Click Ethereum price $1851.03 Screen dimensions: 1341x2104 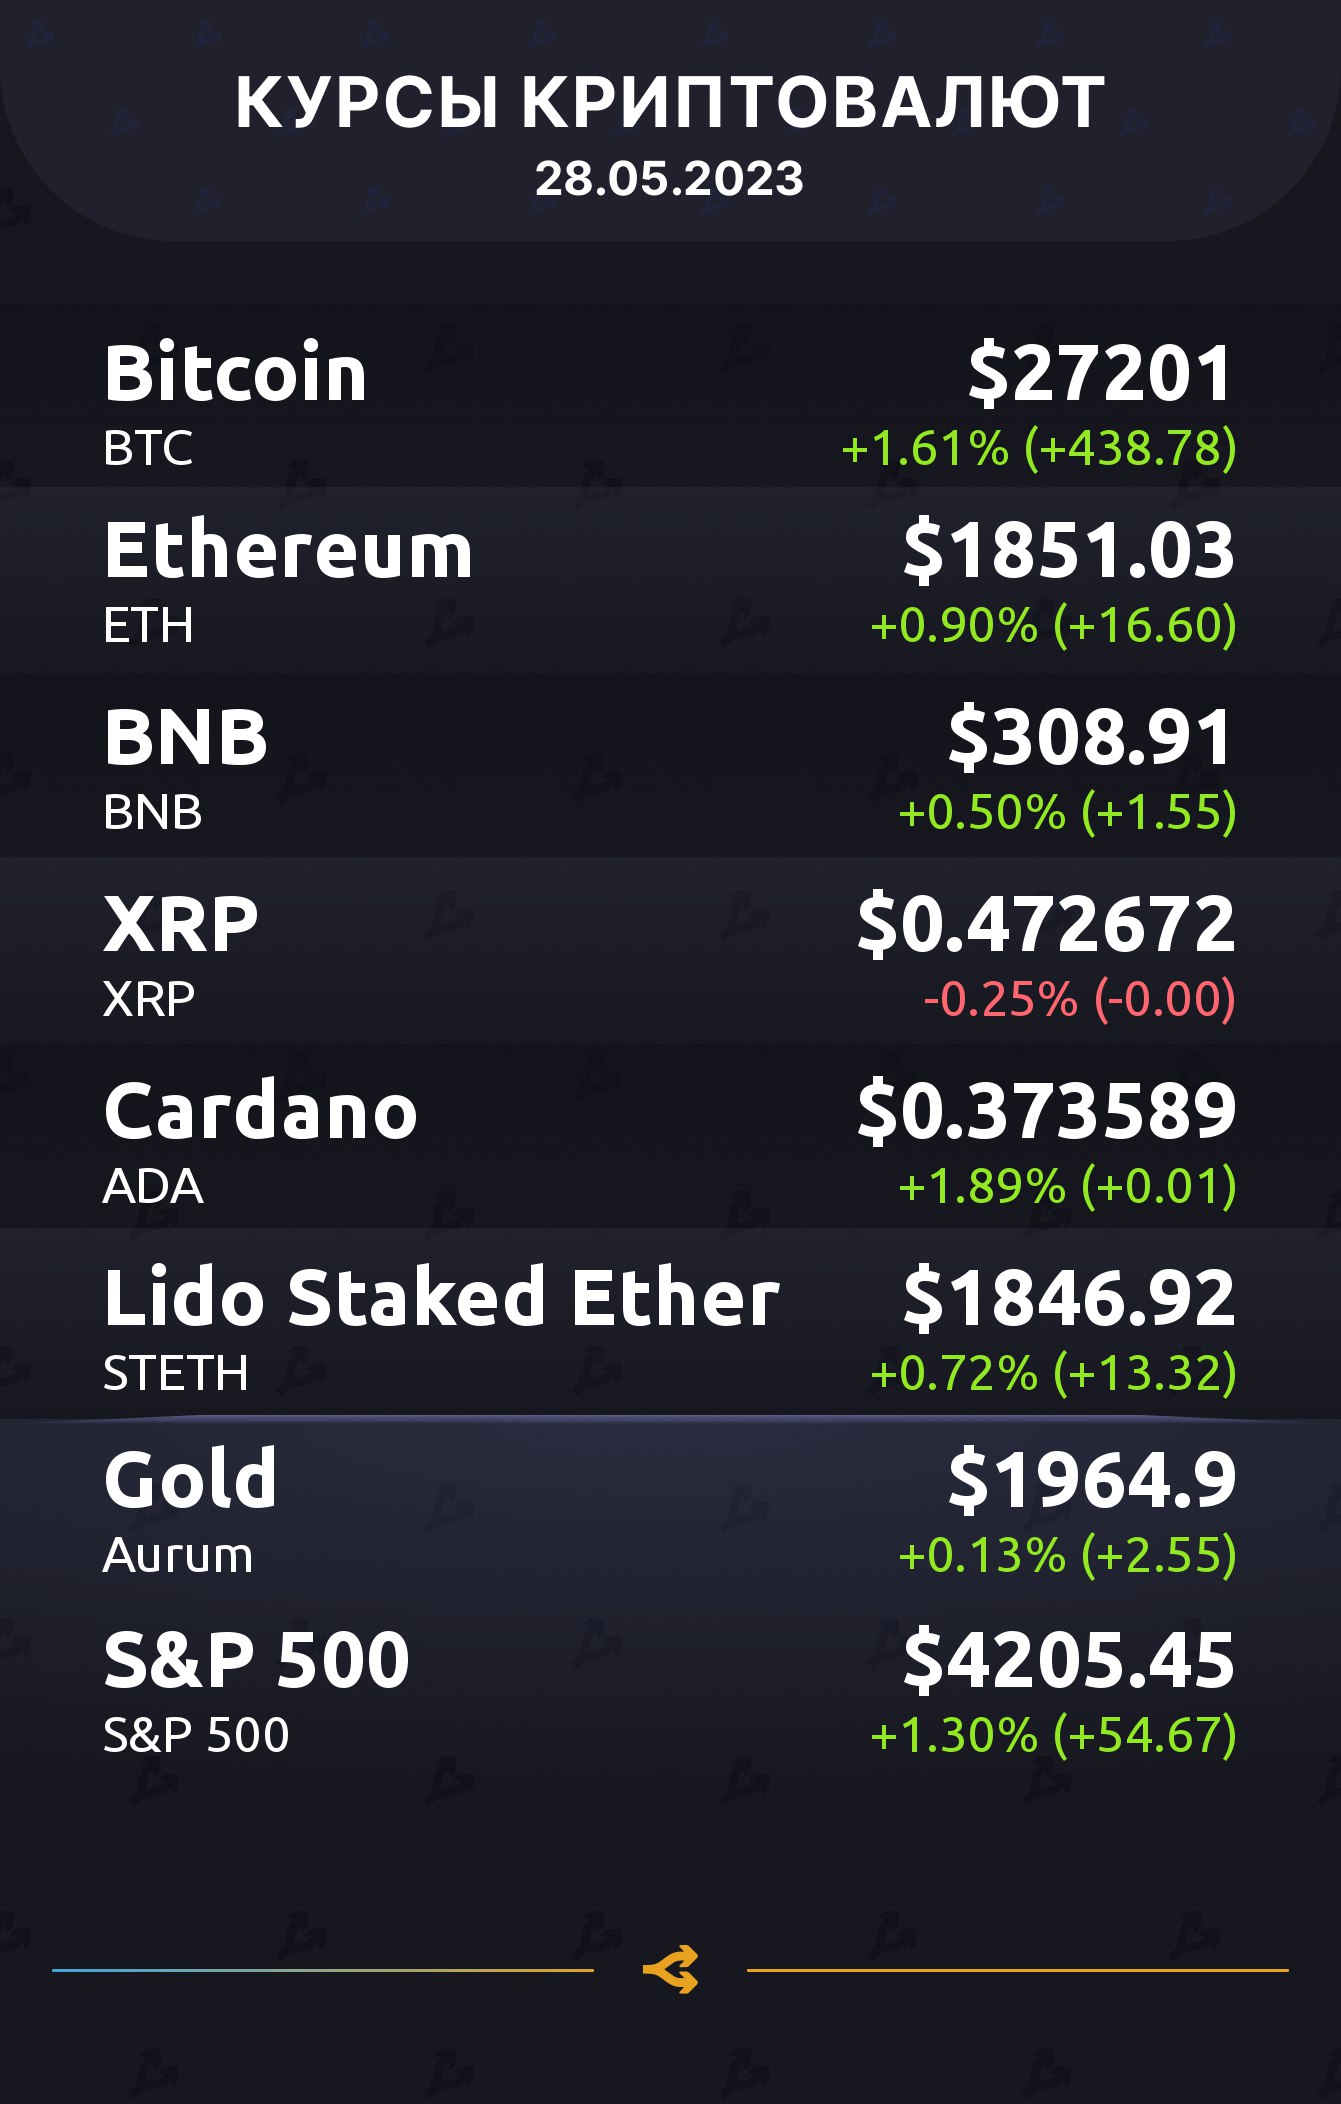click(1069, 551)
